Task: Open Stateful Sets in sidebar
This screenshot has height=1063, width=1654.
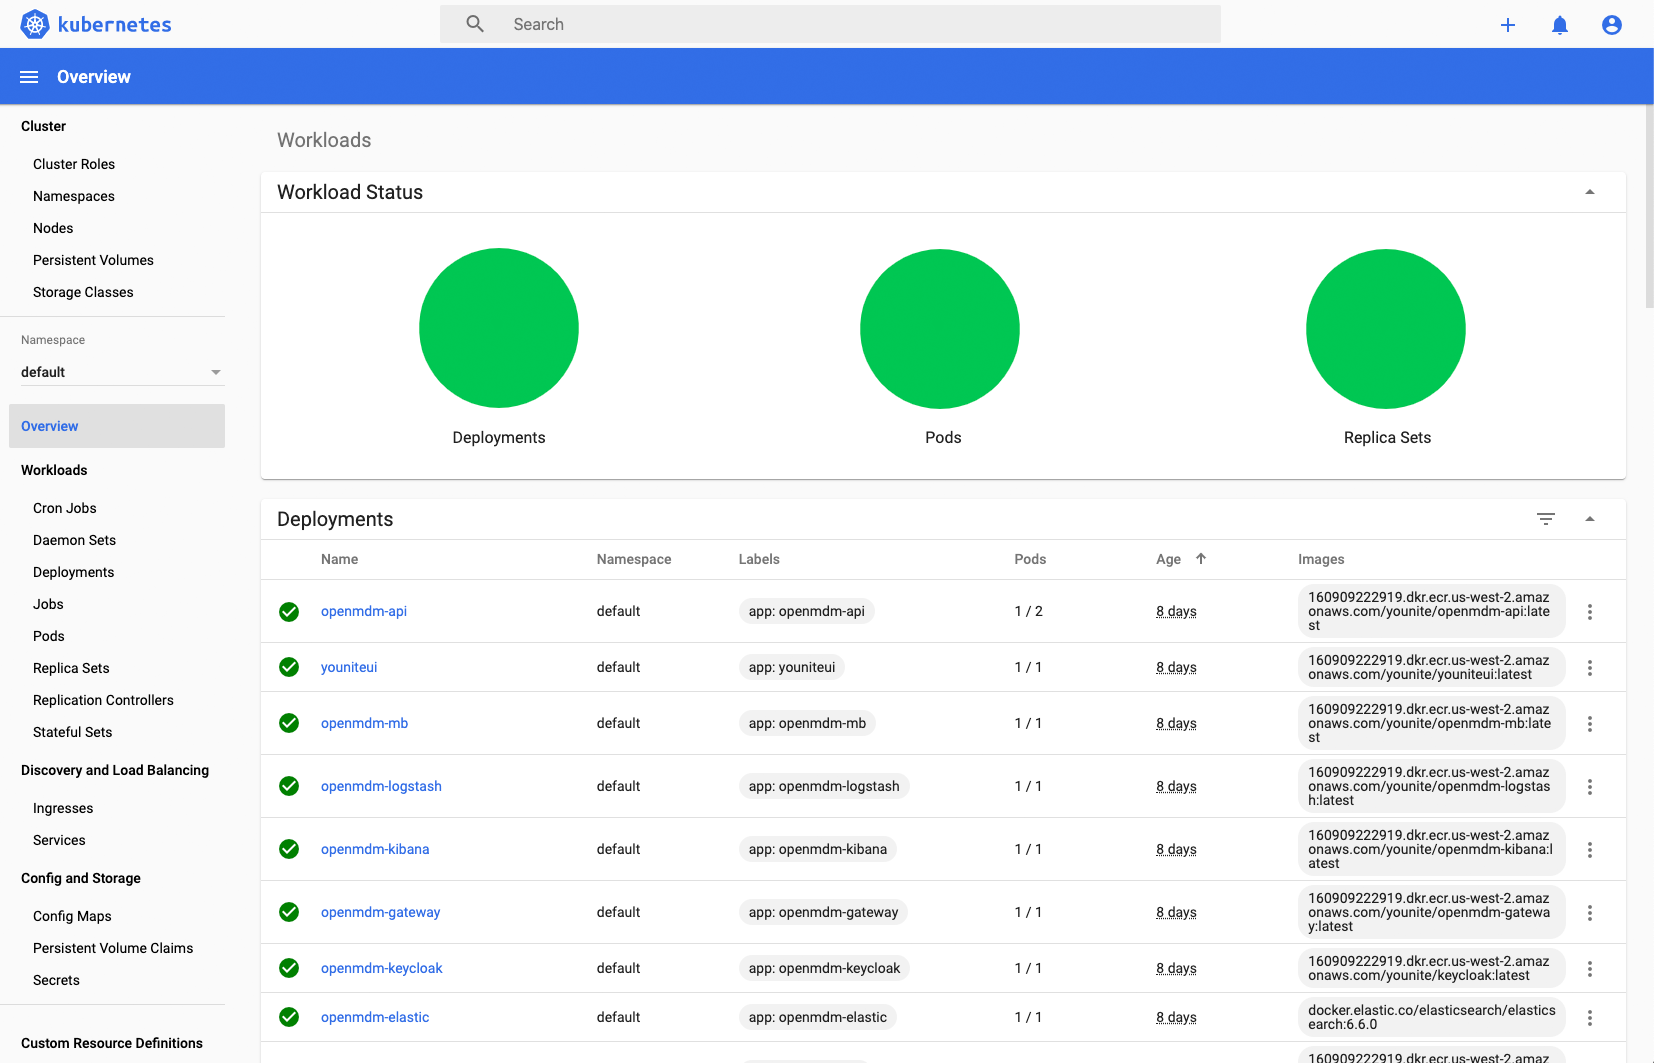Action: tap(72, 732)
